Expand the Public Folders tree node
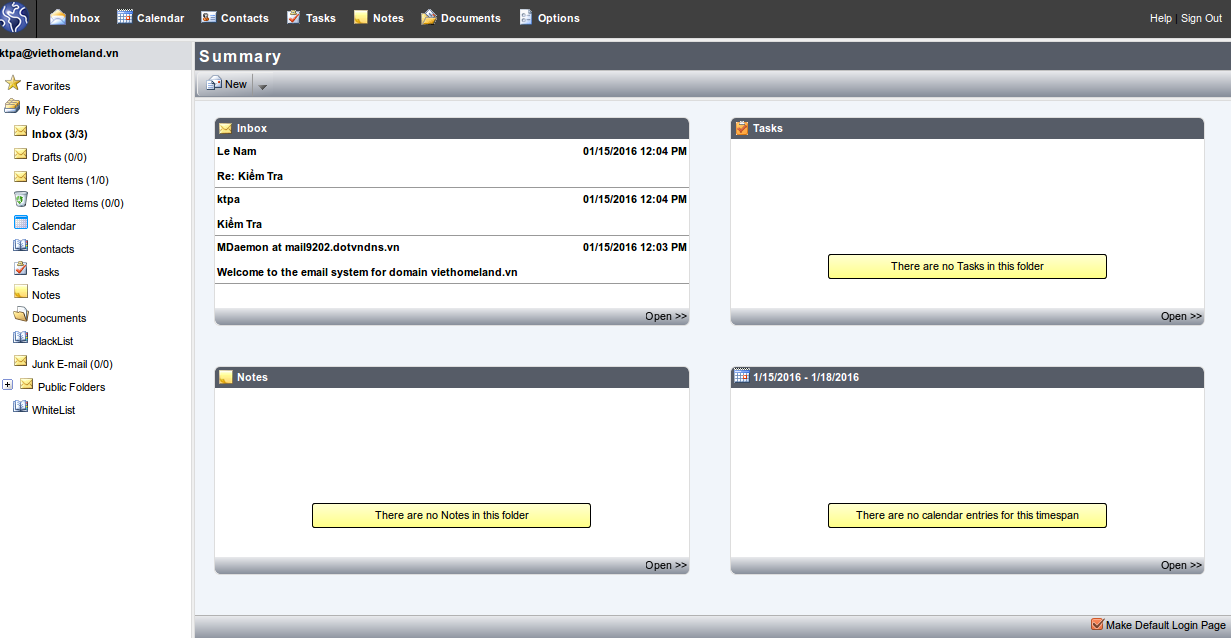The width and height of the screenshot is (1231, 638). point(7,385)
